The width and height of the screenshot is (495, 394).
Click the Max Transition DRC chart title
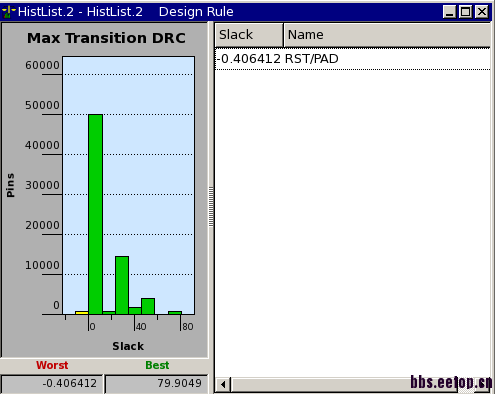pyautogui.click(x=106, y=38)
